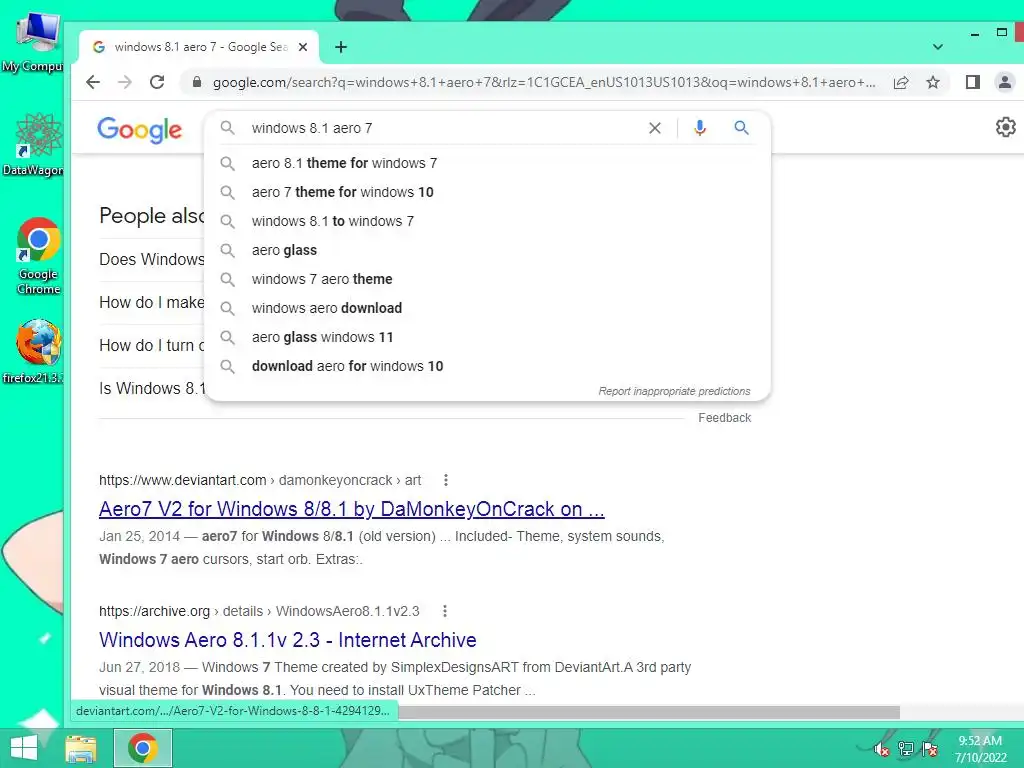1024x768 pixels.
Task: Choose suggestion 'aero glass'
Action: [487, 250]
